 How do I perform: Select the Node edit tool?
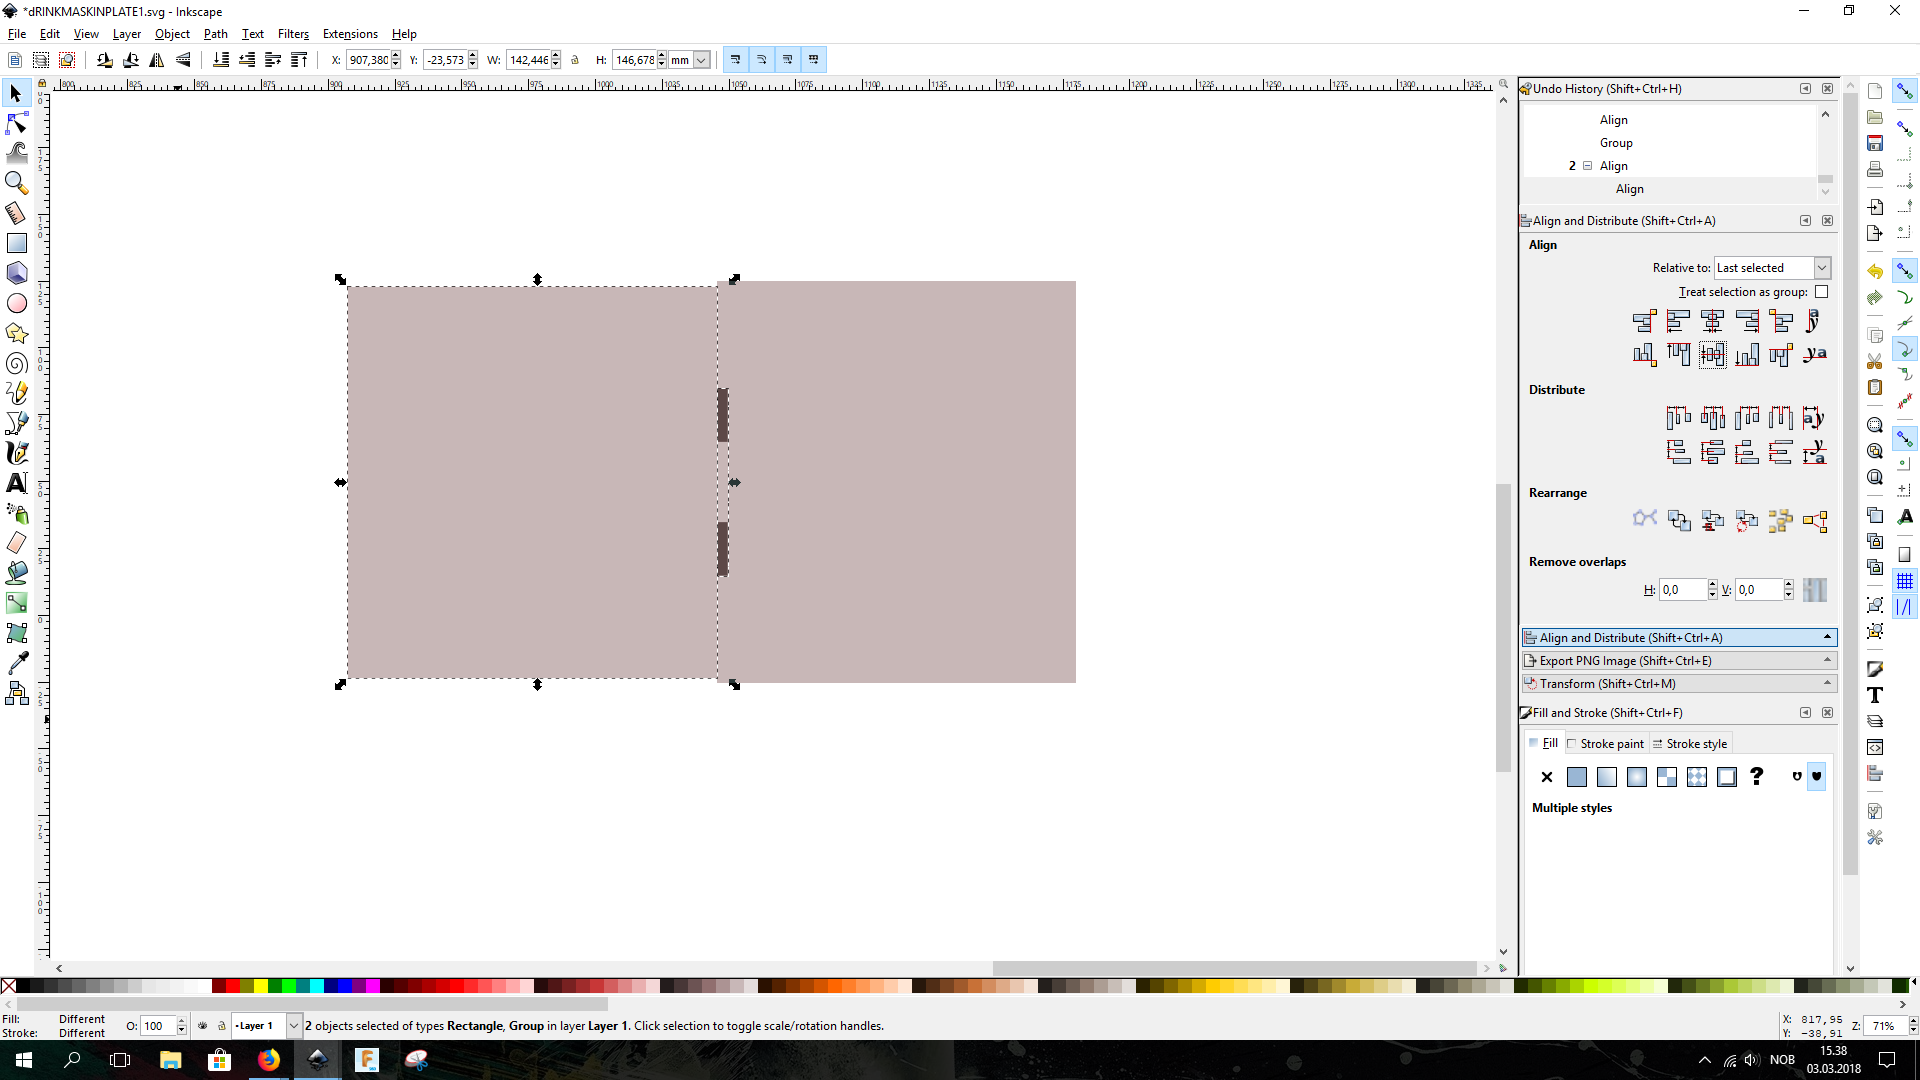[x=17, y=123]
